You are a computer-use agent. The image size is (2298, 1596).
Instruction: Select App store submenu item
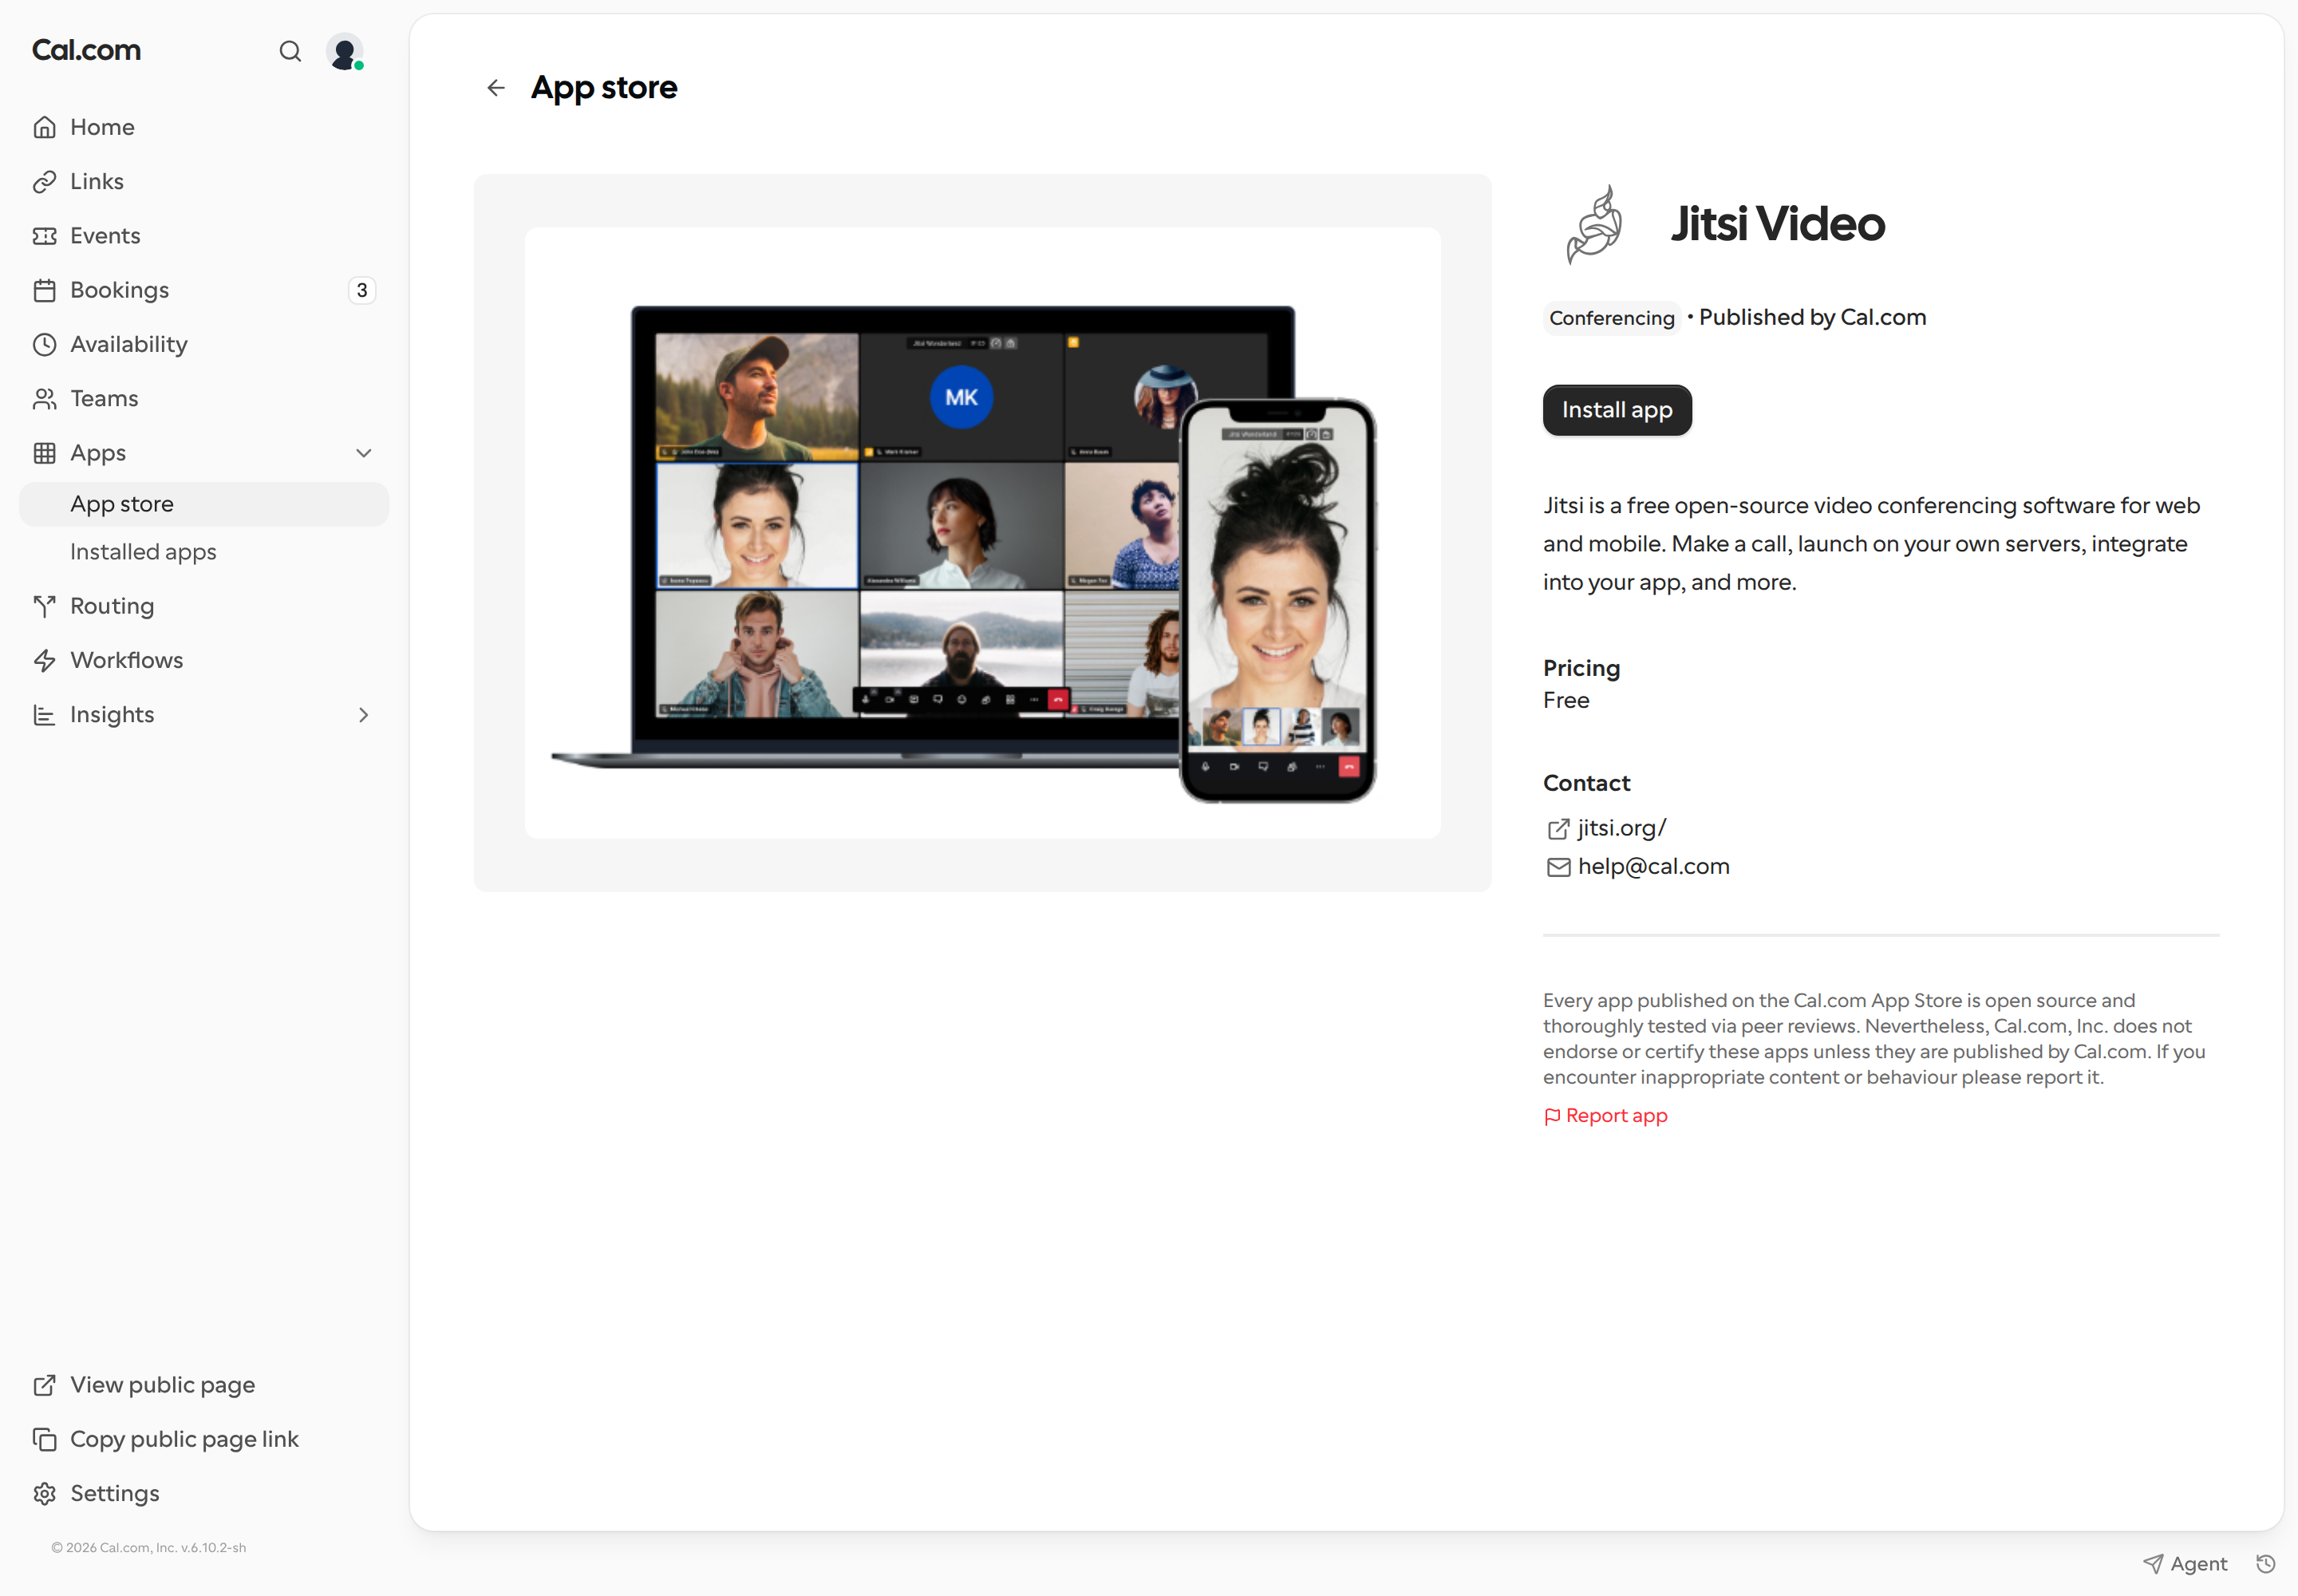[204, 504]
